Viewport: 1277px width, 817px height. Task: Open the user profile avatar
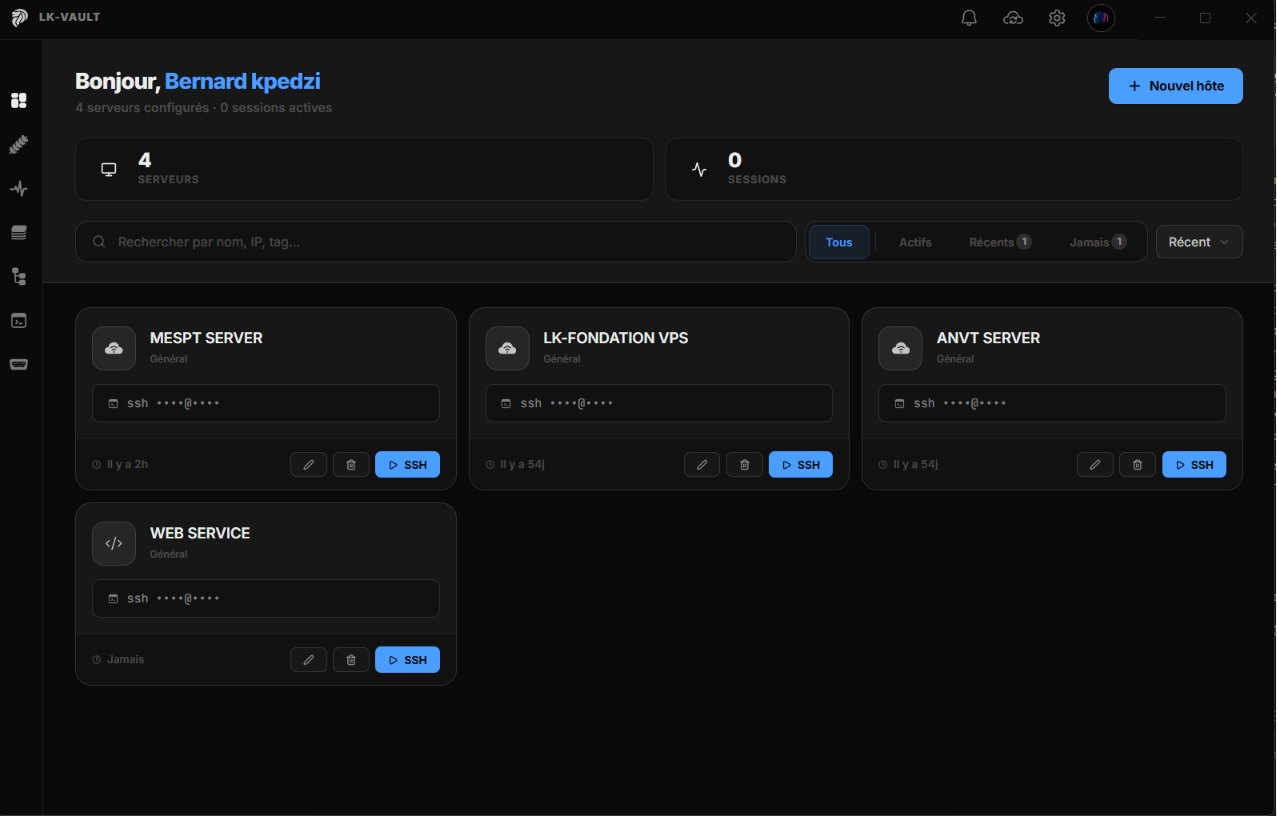click(1101, 18)
